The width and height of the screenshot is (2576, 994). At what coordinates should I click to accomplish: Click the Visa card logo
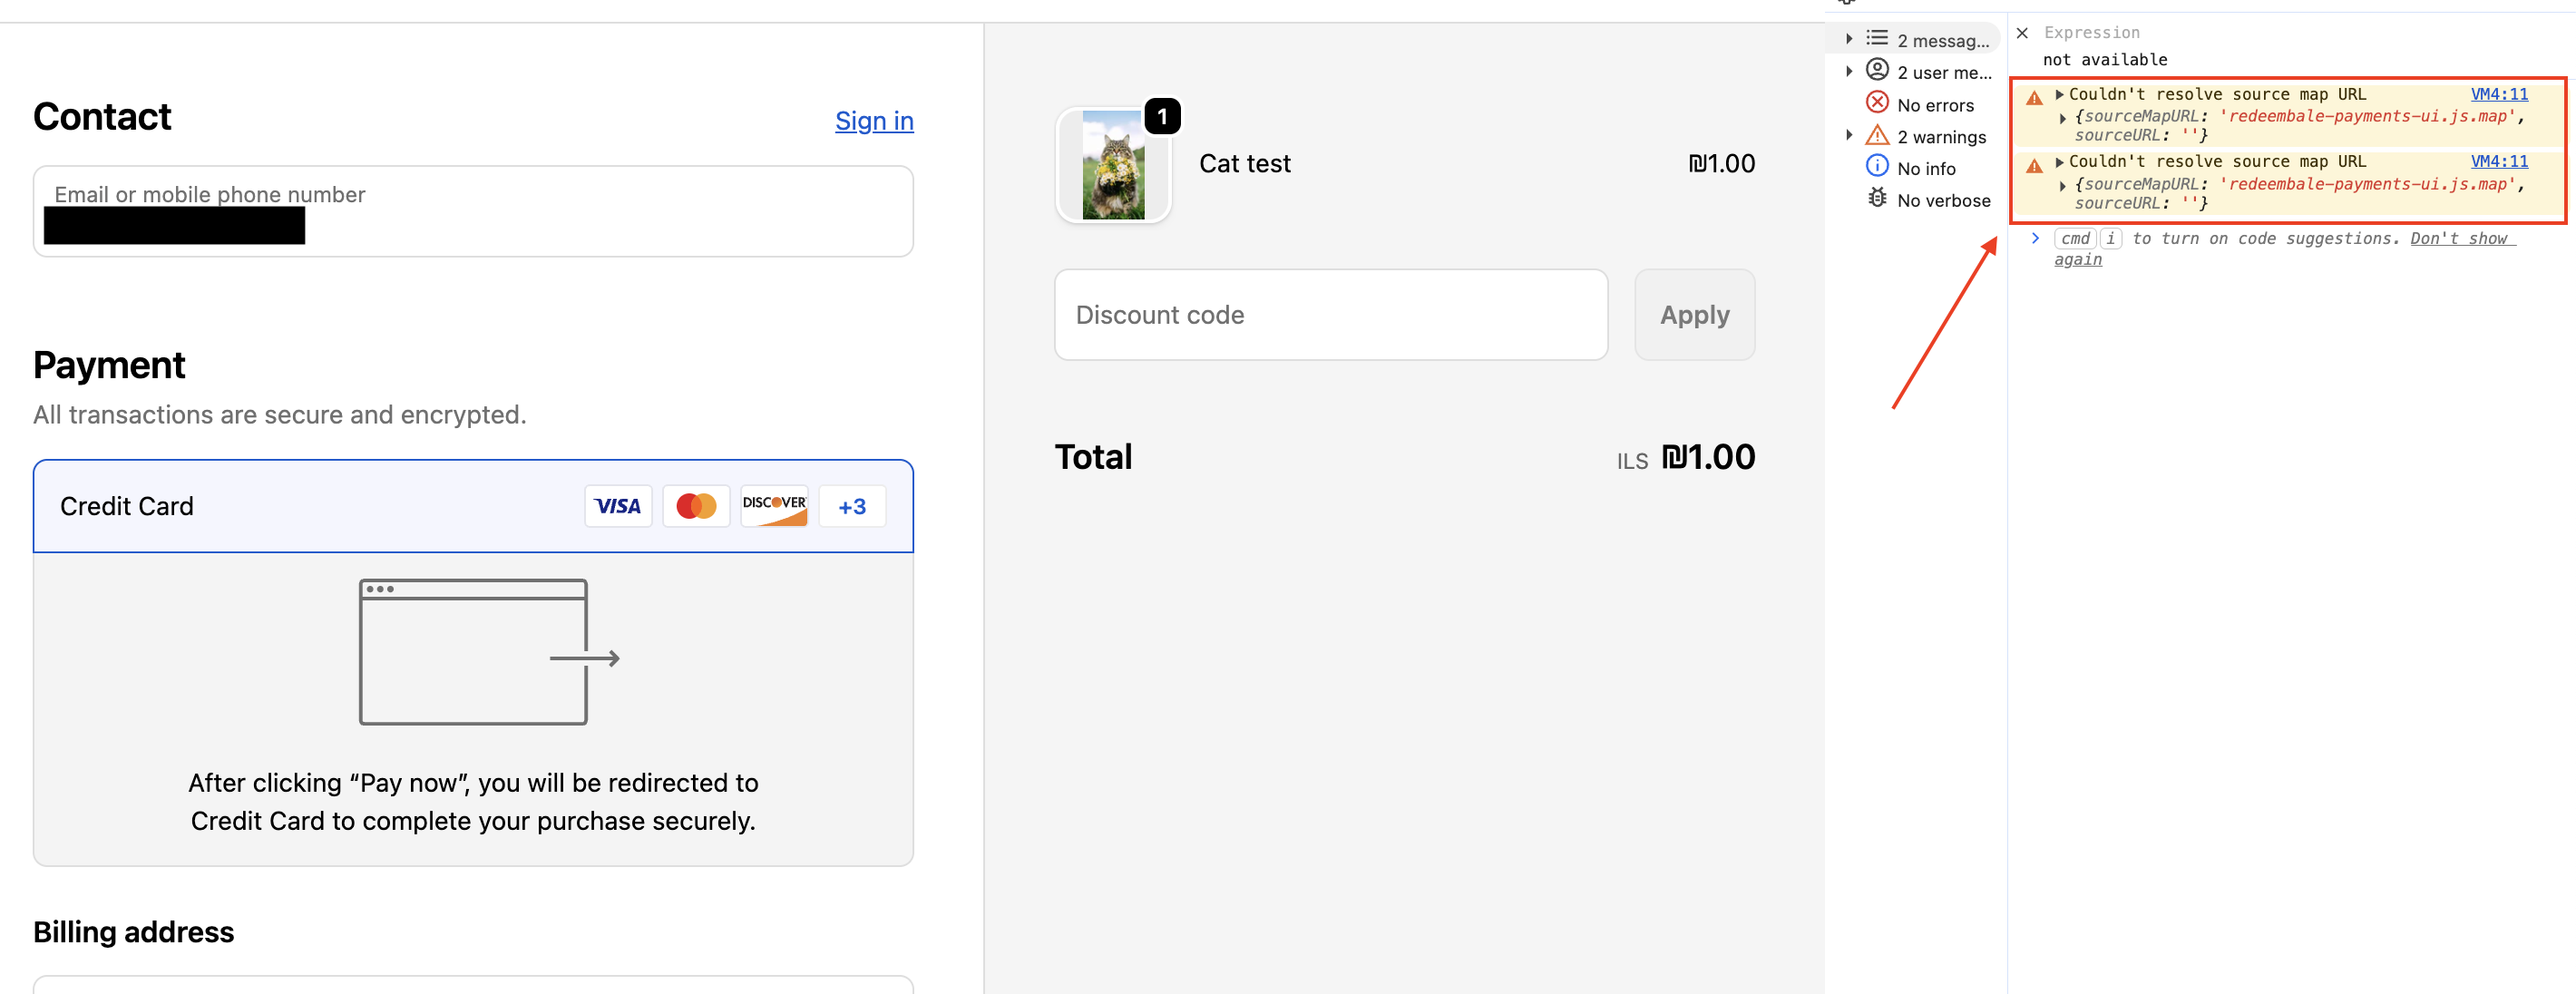tap(617, 506)
